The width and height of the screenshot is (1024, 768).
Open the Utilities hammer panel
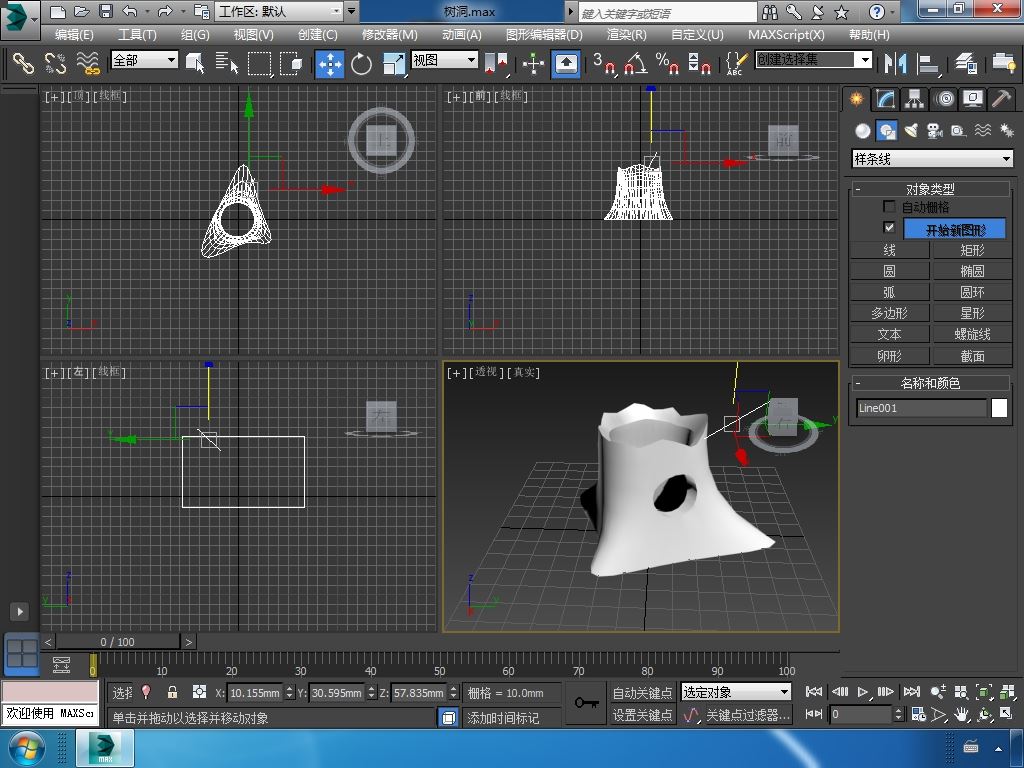point(1002,99)
